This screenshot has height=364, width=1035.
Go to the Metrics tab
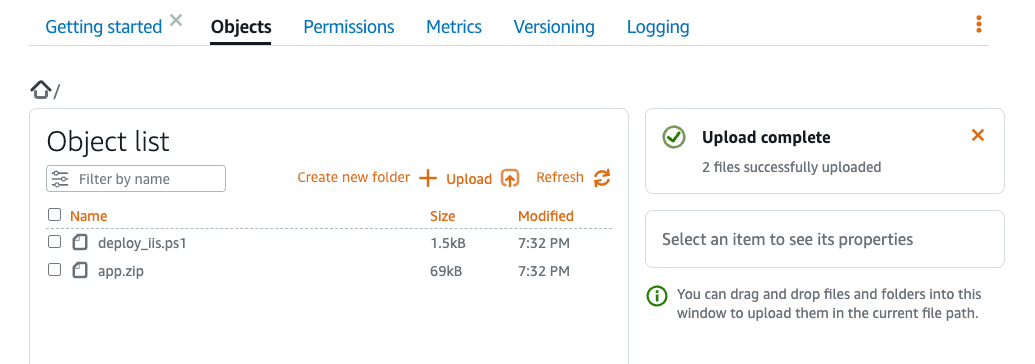[x=454, y=27]
